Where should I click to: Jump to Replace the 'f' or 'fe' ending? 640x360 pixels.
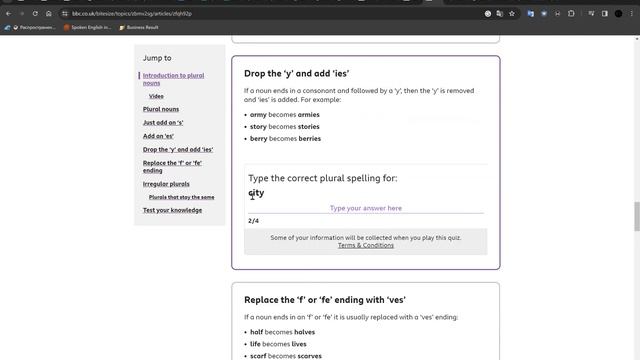click(172, 167)
